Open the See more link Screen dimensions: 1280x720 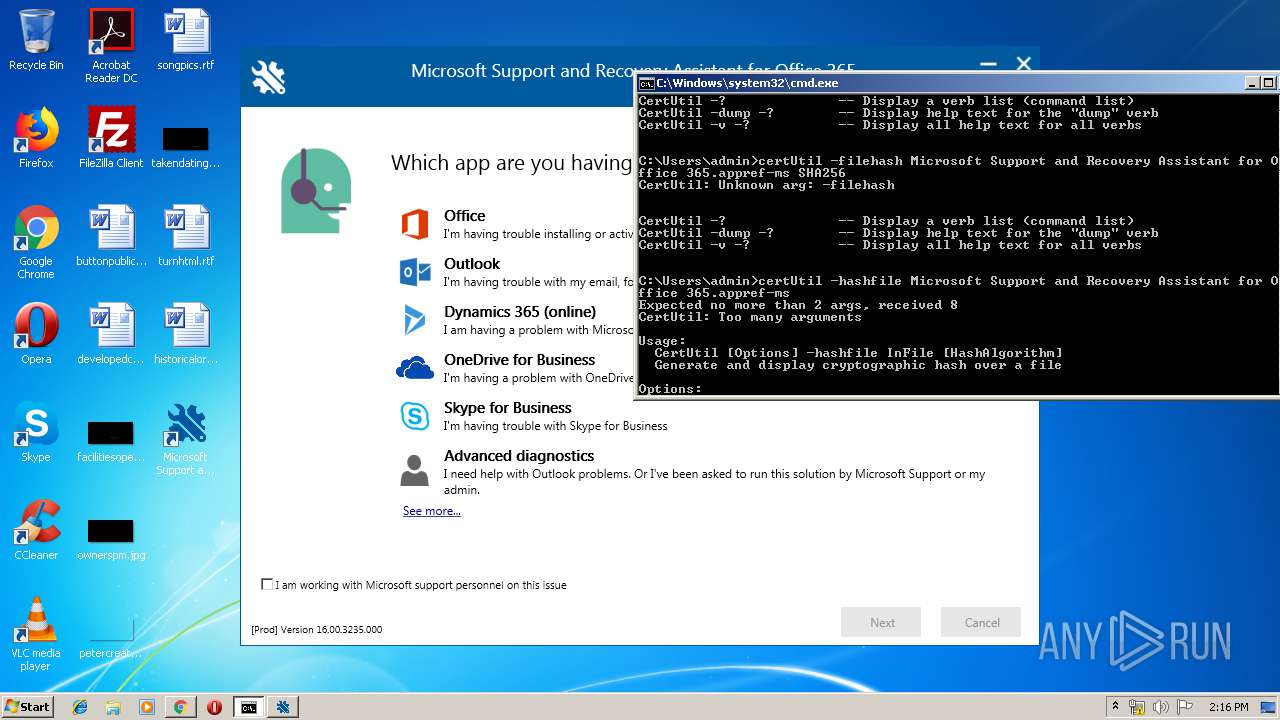pyautogui.click(x=432, y=511)
